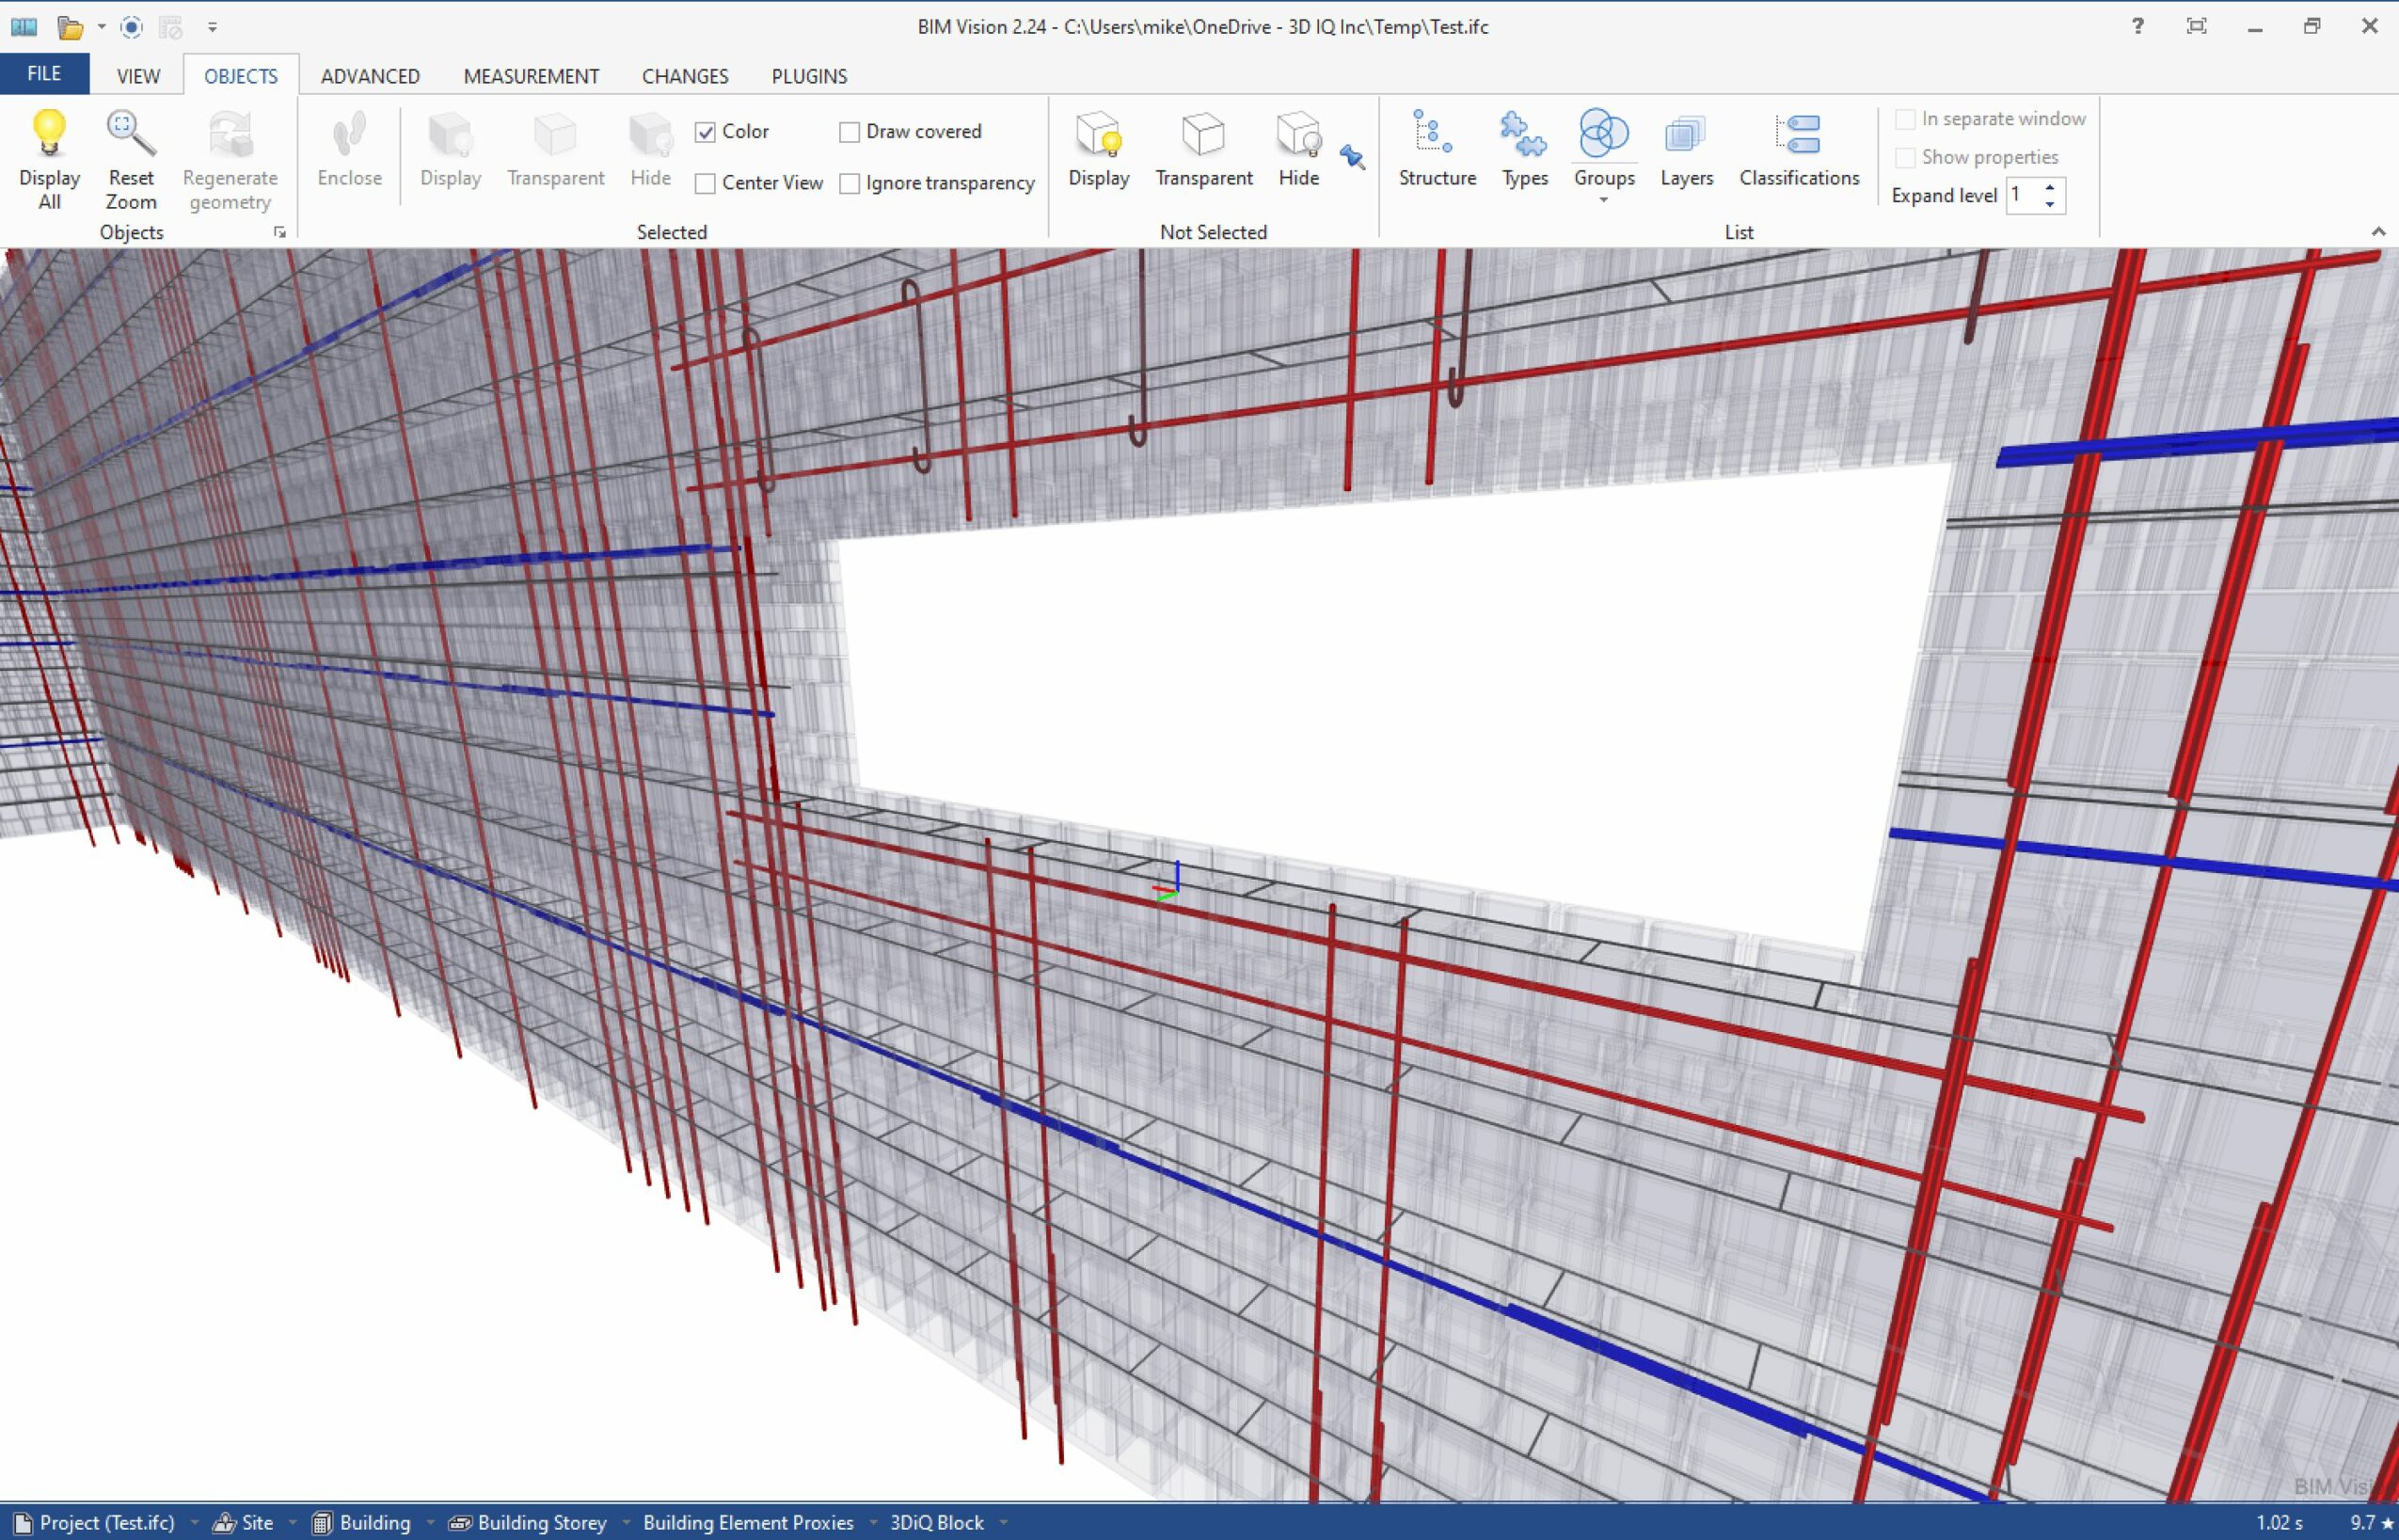Open the FILE menu
This screenshot has height=1540, width=2399.
point(44,74)
